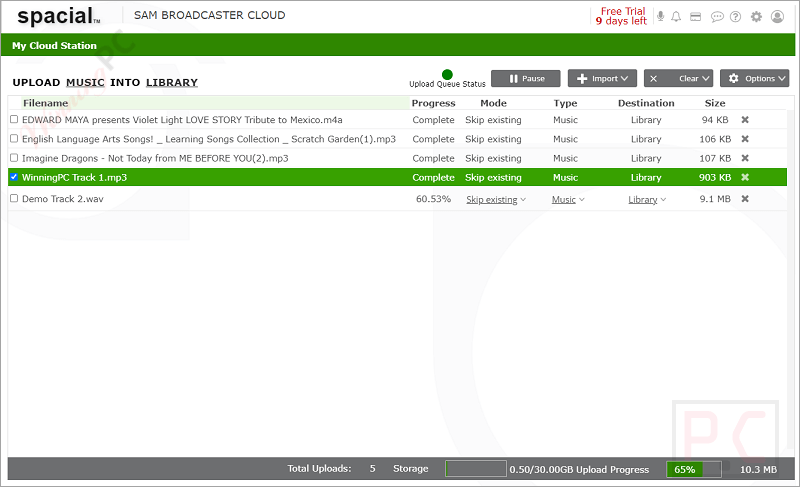Click the LIBRARY link in heading
This screenshot has height=487, width=800.
171,83
